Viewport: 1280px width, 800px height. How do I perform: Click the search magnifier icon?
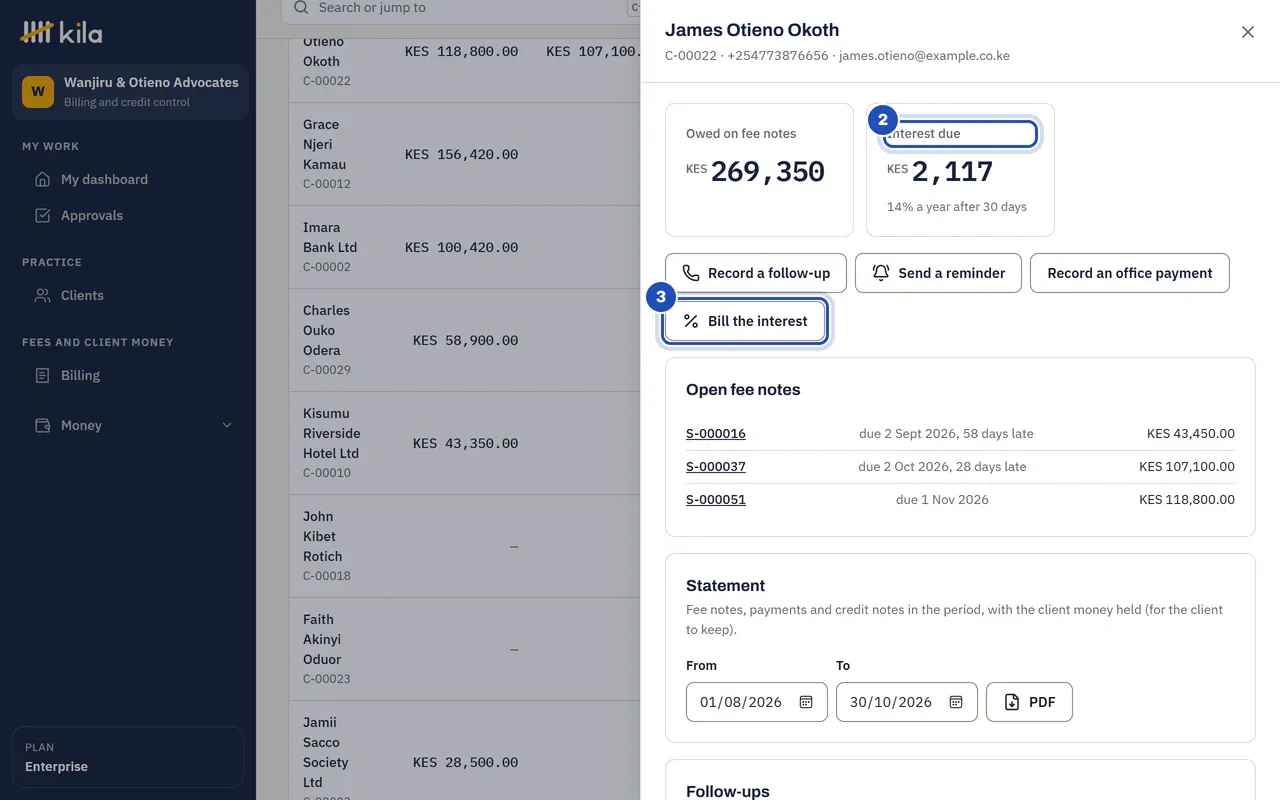301,8
